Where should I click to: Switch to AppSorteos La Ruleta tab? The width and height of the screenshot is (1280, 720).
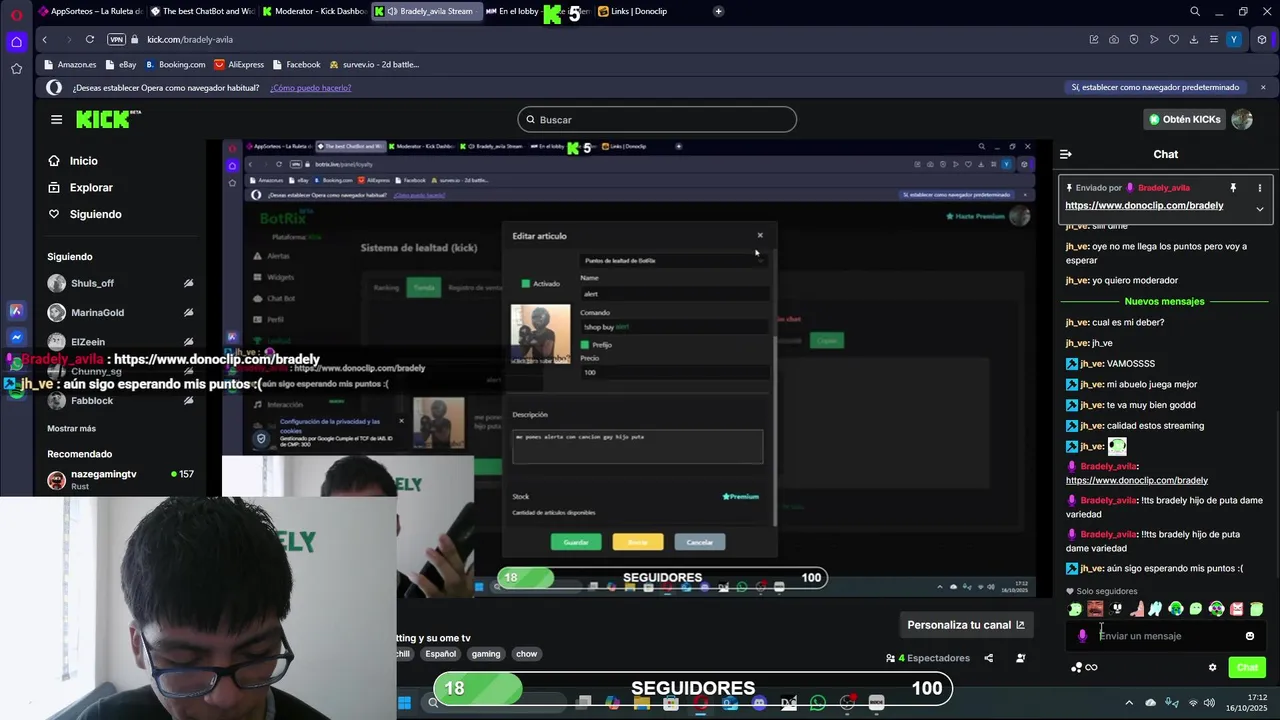90,11
